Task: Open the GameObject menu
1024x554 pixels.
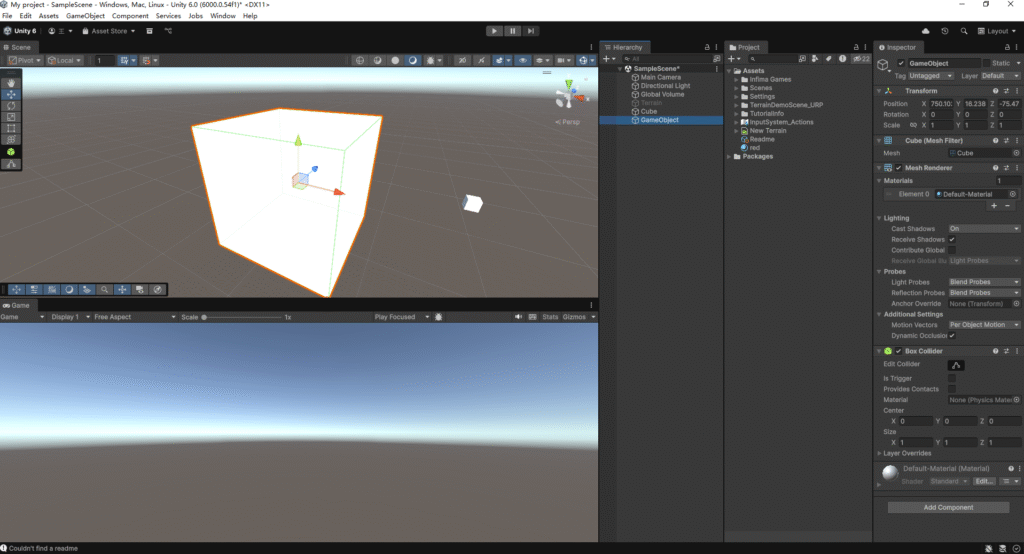Action: (x=85, y=16)
